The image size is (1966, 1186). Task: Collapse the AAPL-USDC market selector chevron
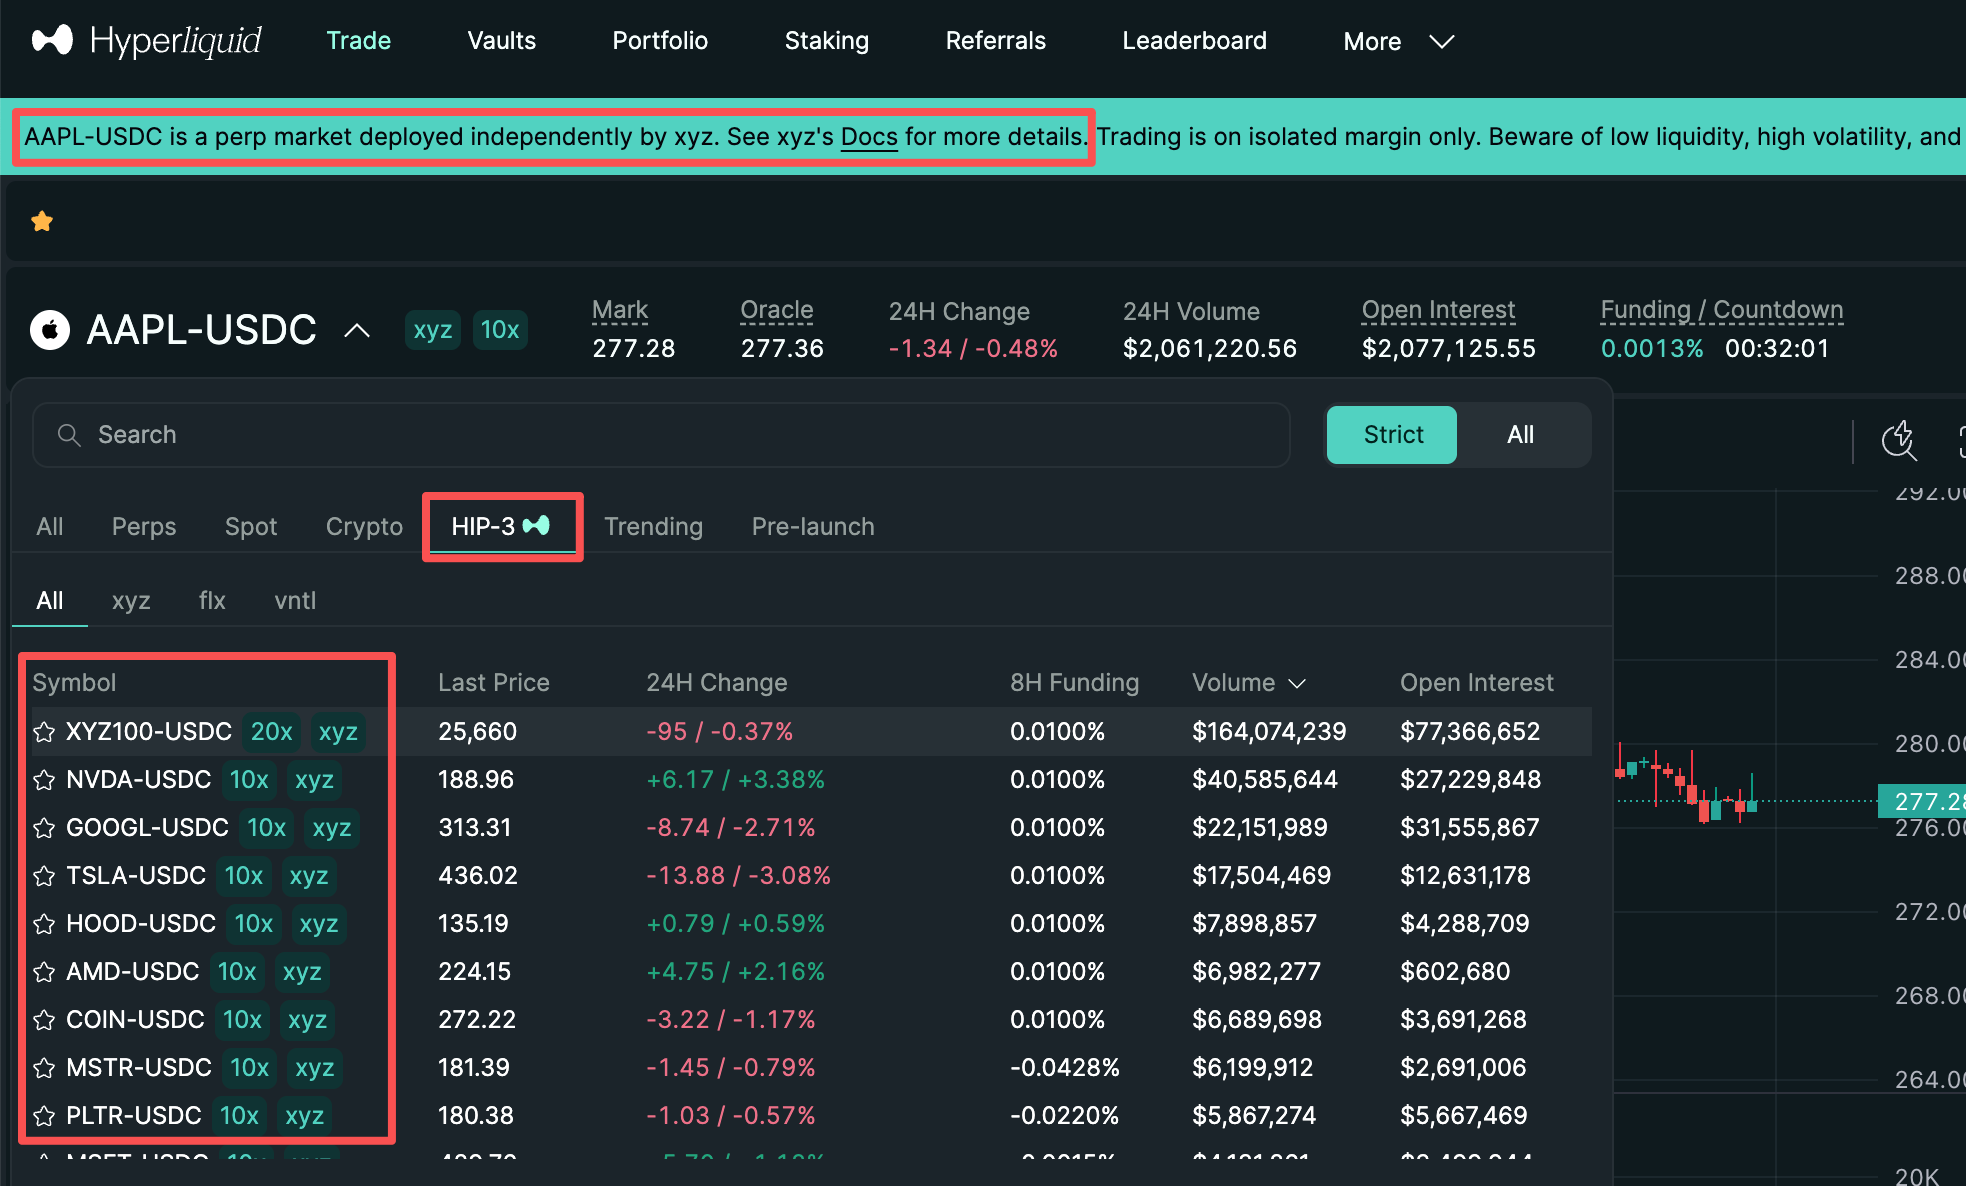pyautogui.click(x=357, y=331)
